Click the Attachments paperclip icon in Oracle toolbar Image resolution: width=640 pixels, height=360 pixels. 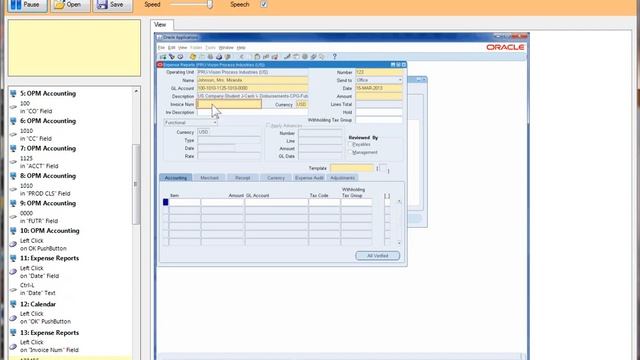point(313,57)
